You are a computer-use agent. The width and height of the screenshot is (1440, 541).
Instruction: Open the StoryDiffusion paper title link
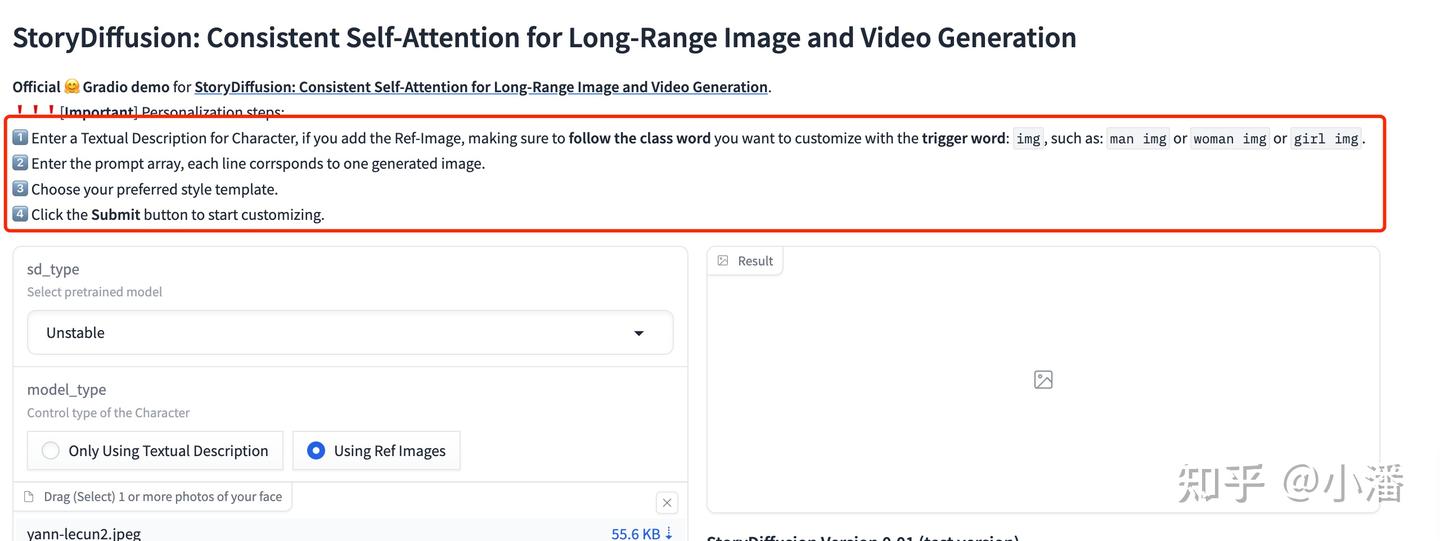[481, 87]
